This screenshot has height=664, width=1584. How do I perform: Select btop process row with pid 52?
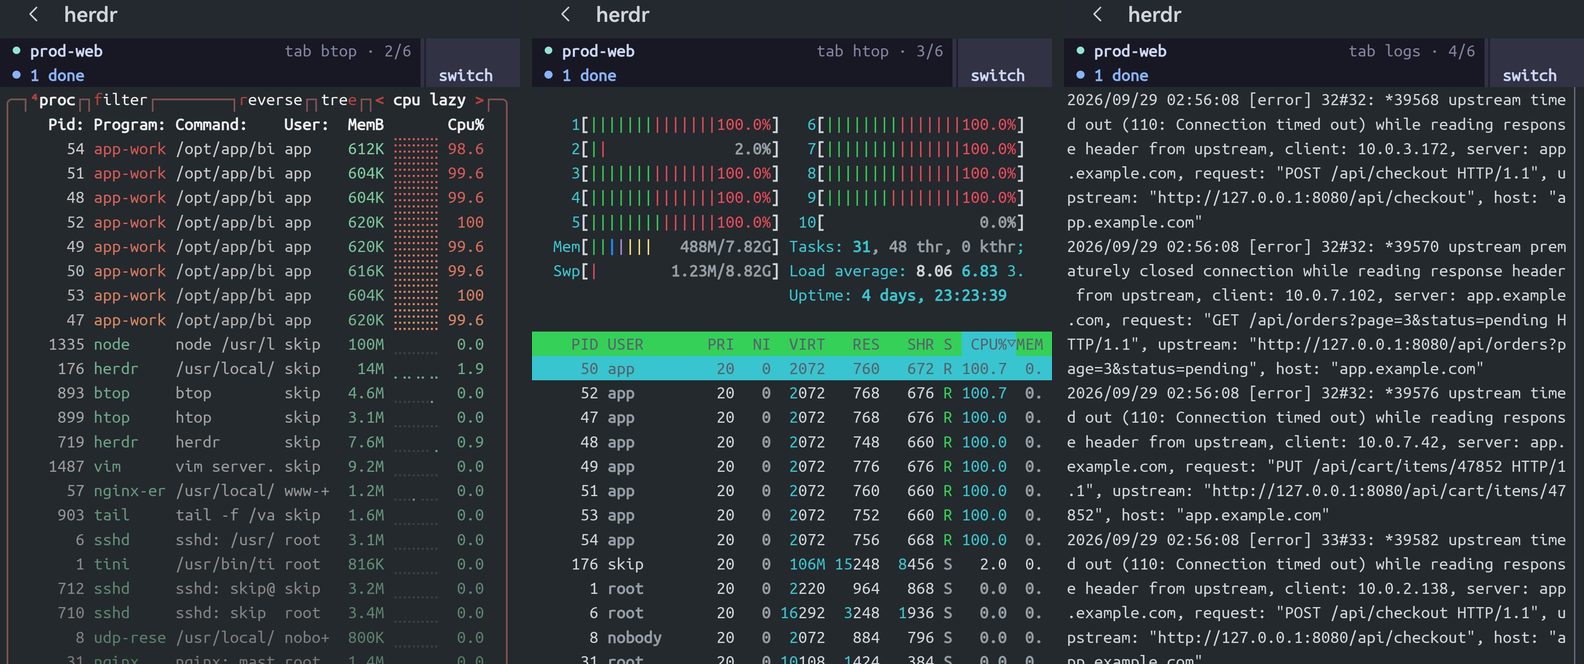[256, 222]
